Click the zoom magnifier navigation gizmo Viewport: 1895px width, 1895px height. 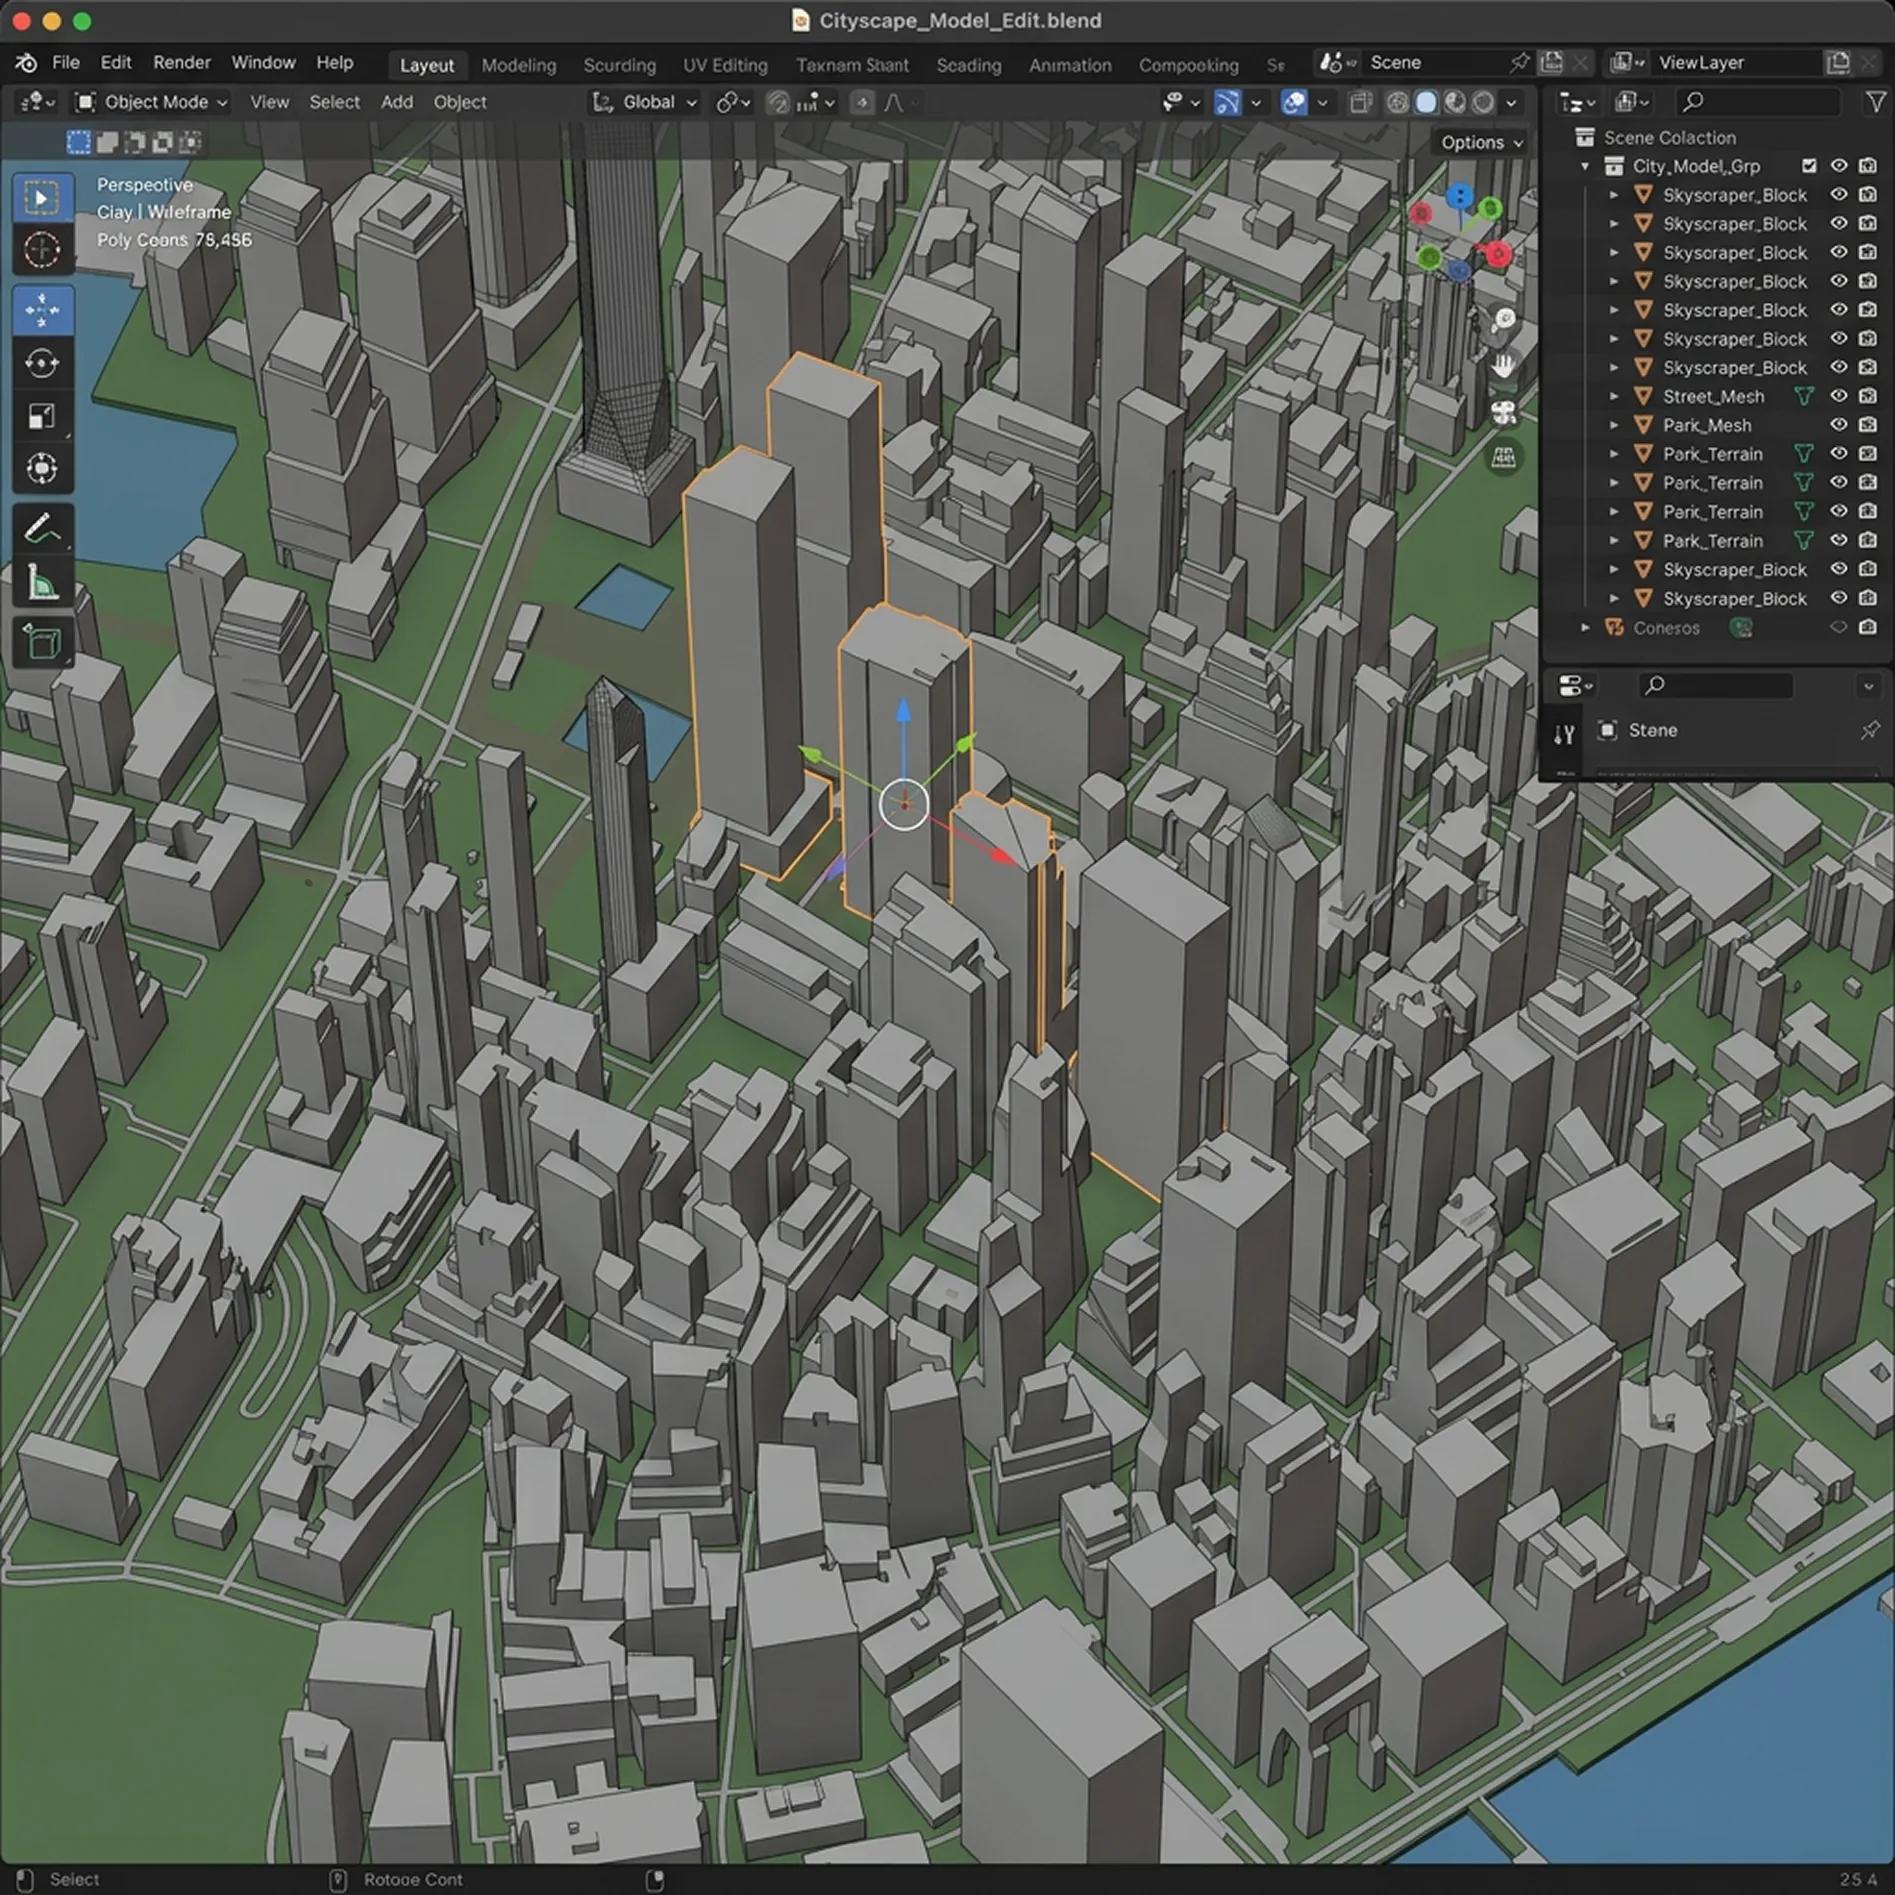tap(1504, 320)
